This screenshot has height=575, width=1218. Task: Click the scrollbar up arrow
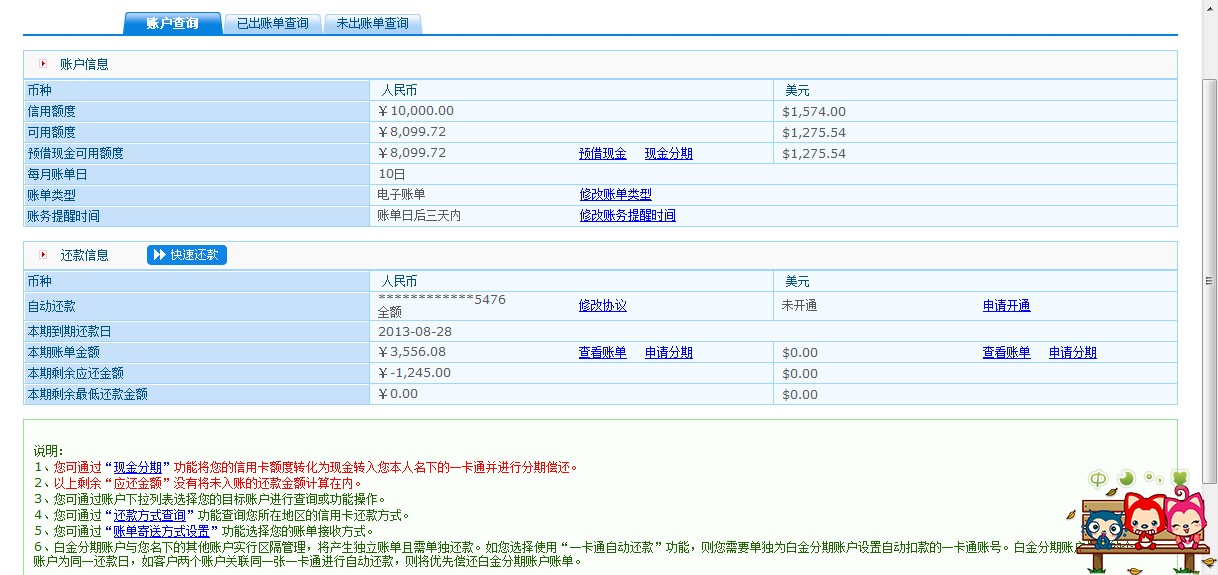[x=1209, y=8]
